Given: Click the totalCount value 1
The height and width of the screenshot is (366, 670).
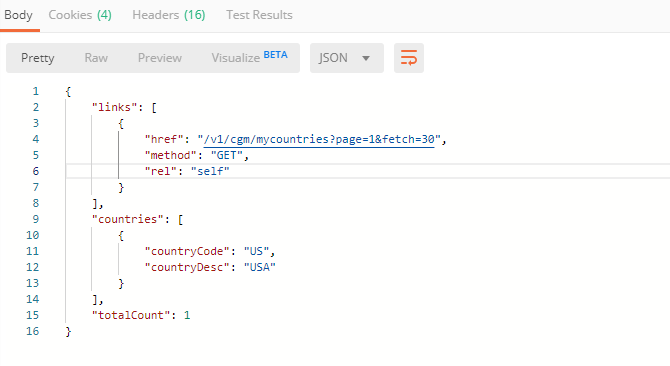Looking at the screenshot, I should pos(187,315).
